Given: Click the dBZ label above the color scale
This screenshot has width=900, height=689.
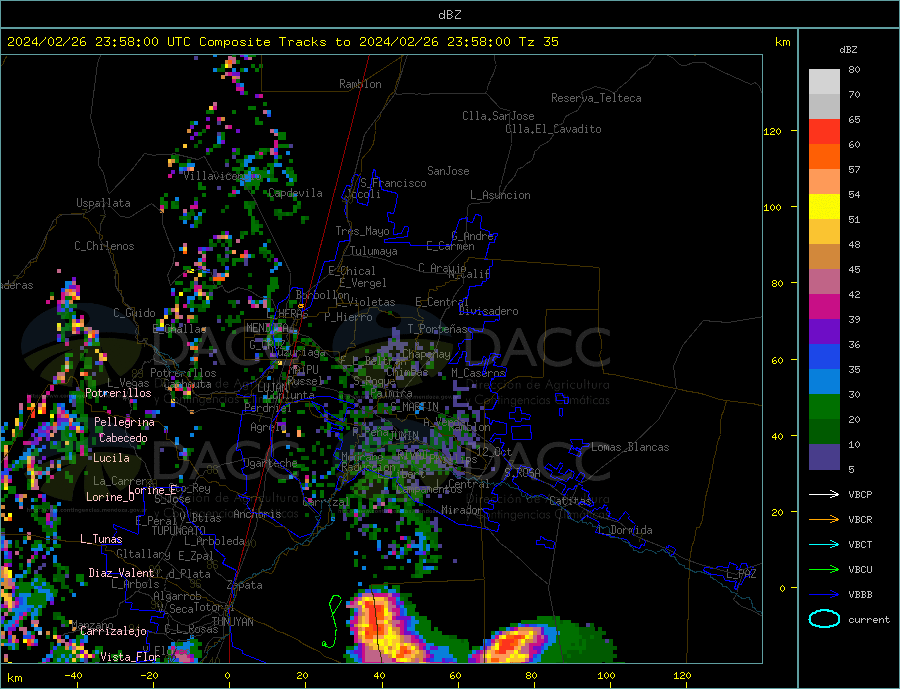Looking at the screenshot, I should pos(848,50).
